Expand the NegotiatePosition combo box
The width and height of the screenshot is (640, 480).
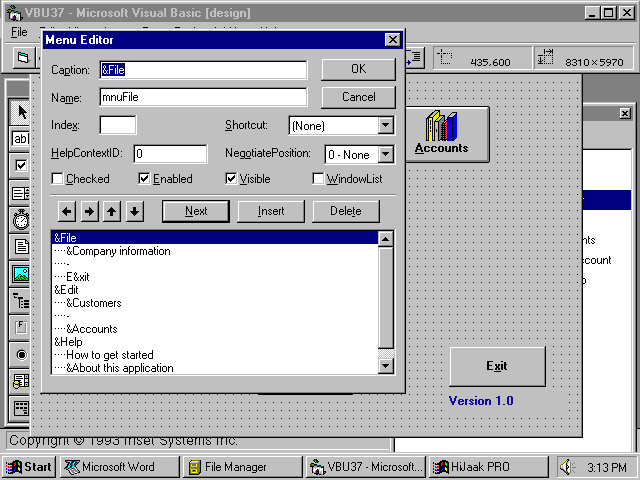[x=386, y=155]
